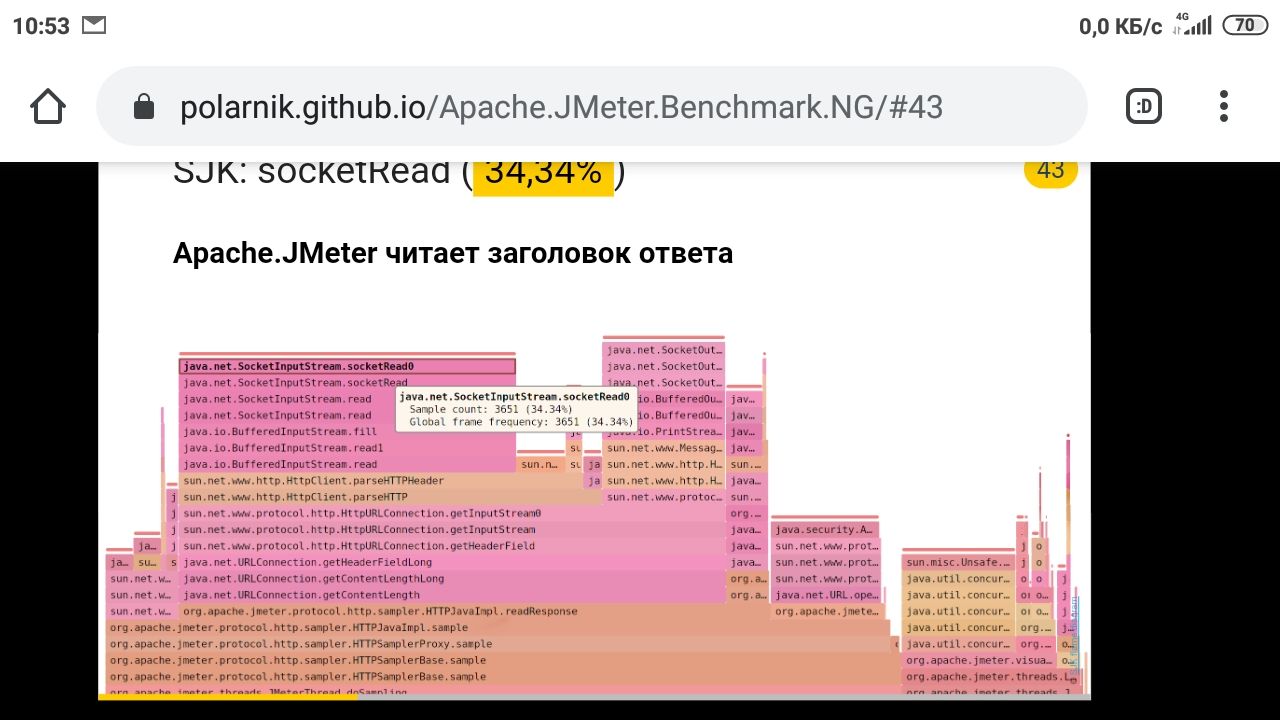The height and width of the screenshot is (720, 1280).
Task: Tap the 4G signal strength icon
Action: coord(1192,25)
